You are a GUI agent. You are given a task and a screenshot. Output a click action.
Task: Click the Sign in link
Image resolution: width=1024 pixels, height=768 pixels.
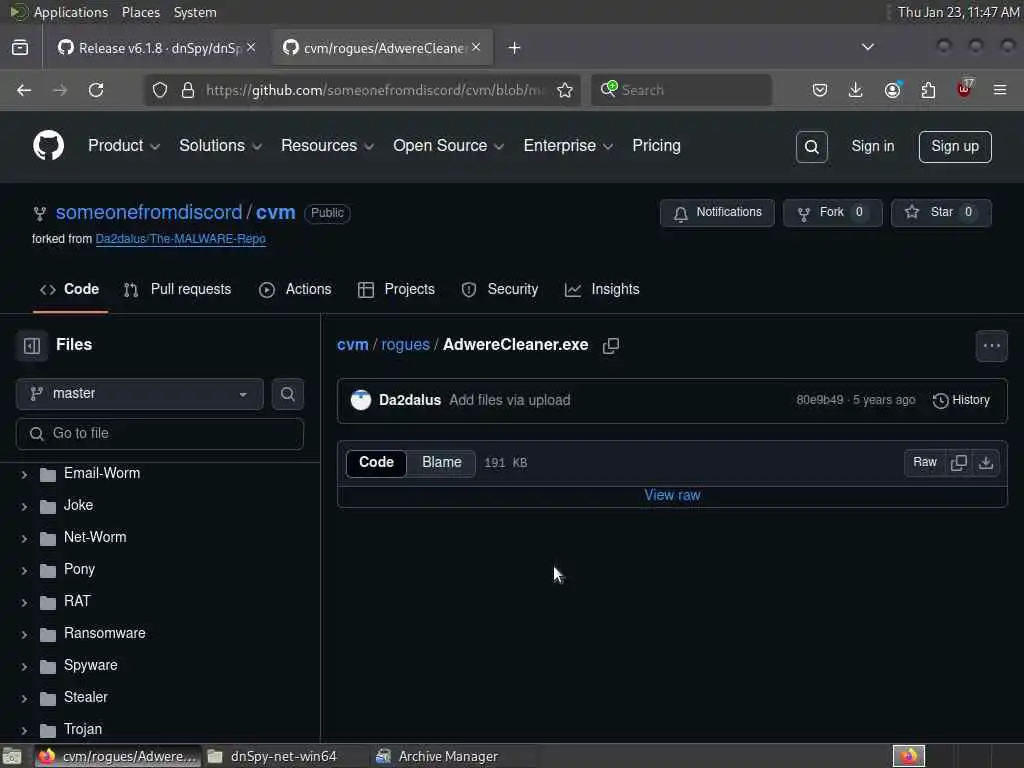pos(872,146)
